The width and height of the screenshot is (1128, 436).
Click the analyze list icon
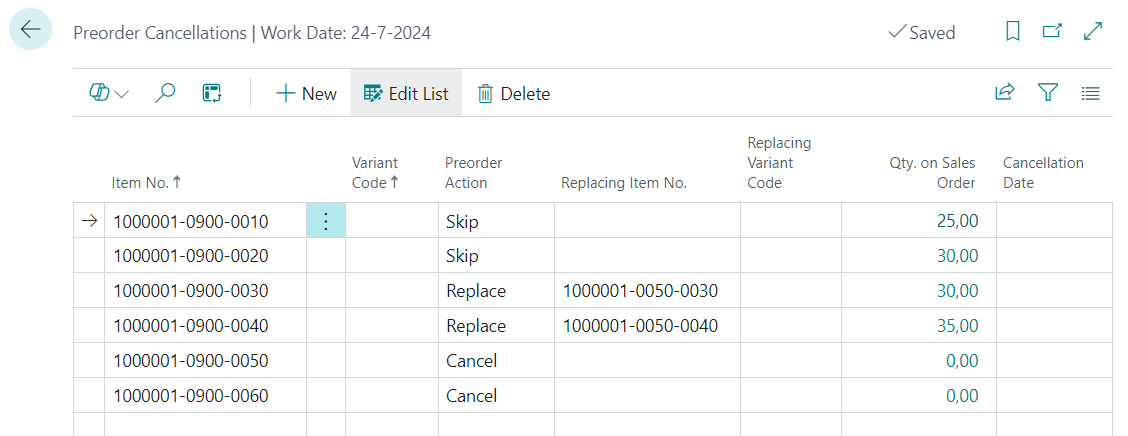coord(212,93)
